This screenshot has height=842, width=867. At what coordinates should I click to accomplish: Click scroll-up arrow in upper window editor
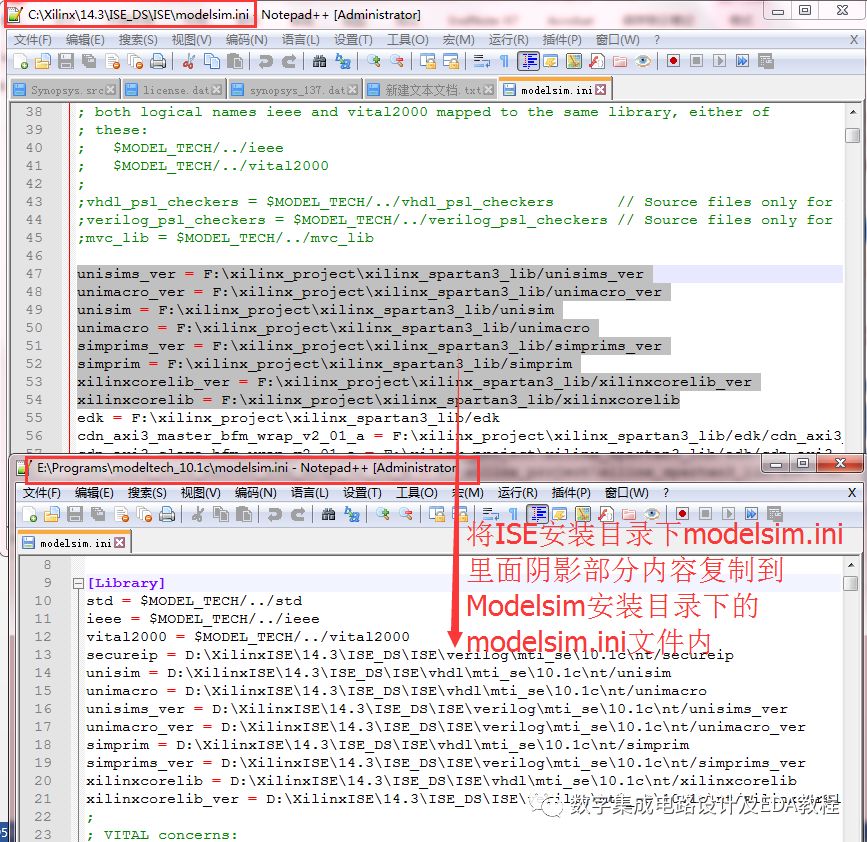coord(853,112)
